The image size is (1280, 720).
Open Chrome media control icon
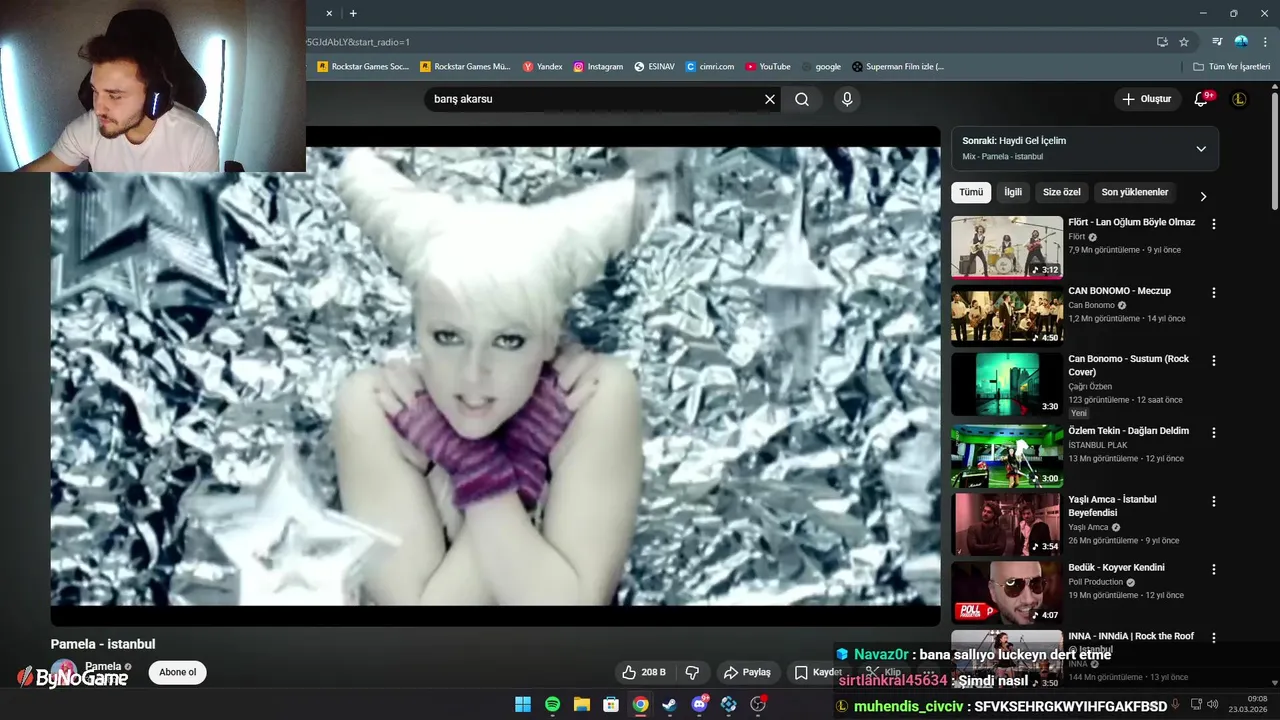click(x=1217, y=42)
